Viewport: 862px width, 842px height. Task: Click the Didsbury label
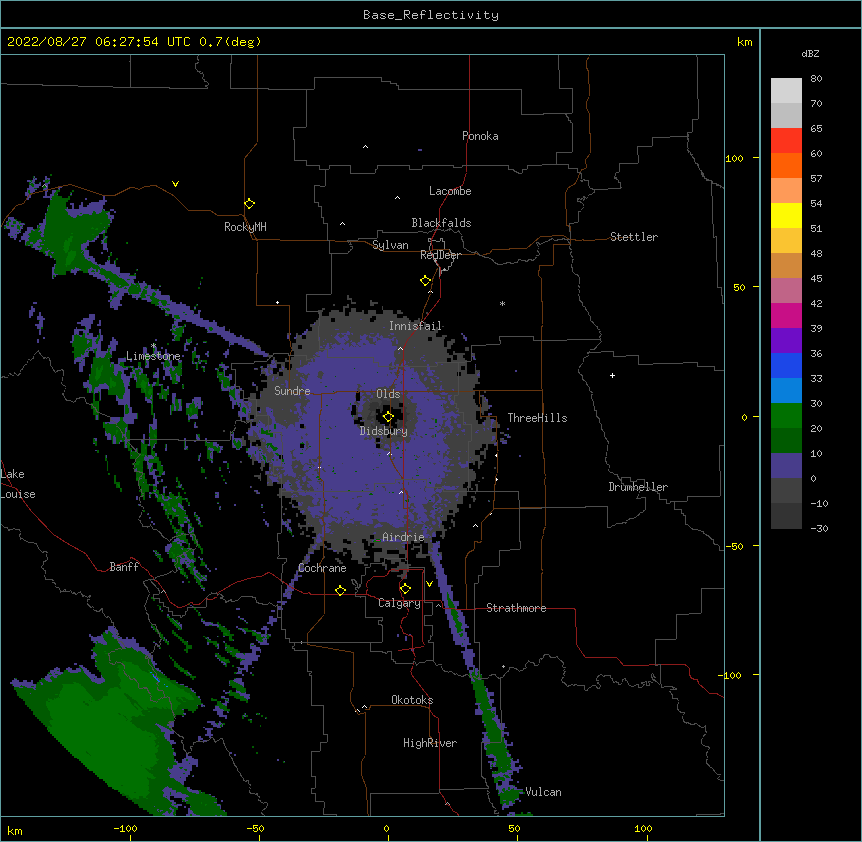click(384, 431)
